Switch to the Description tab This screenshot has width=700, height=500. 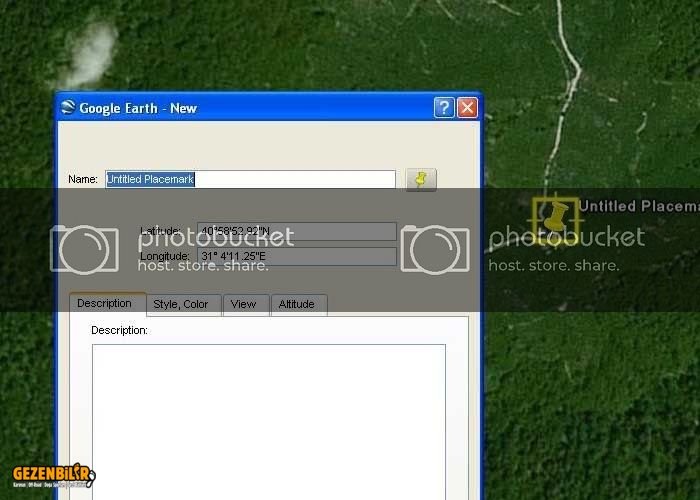click(104, 304)
